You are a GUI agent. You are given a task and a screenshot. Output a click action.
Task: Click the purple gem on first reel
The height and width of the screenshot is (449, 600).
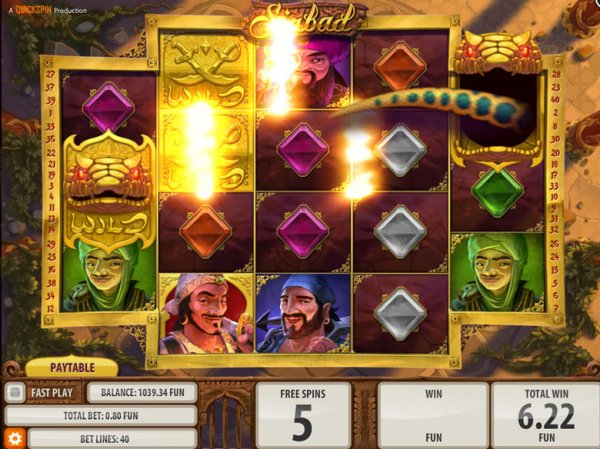pos(108,107)
